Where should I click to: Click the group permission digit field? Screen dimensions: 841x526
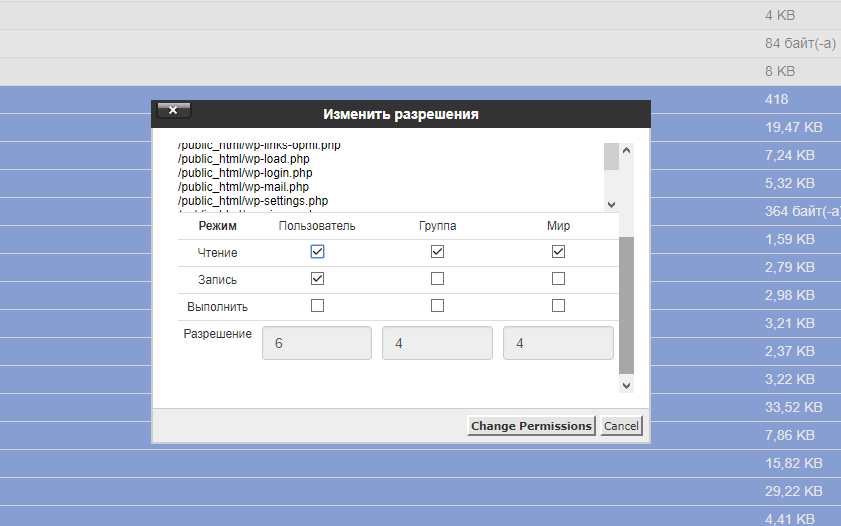pyautogui.click(x=437, y=343)
